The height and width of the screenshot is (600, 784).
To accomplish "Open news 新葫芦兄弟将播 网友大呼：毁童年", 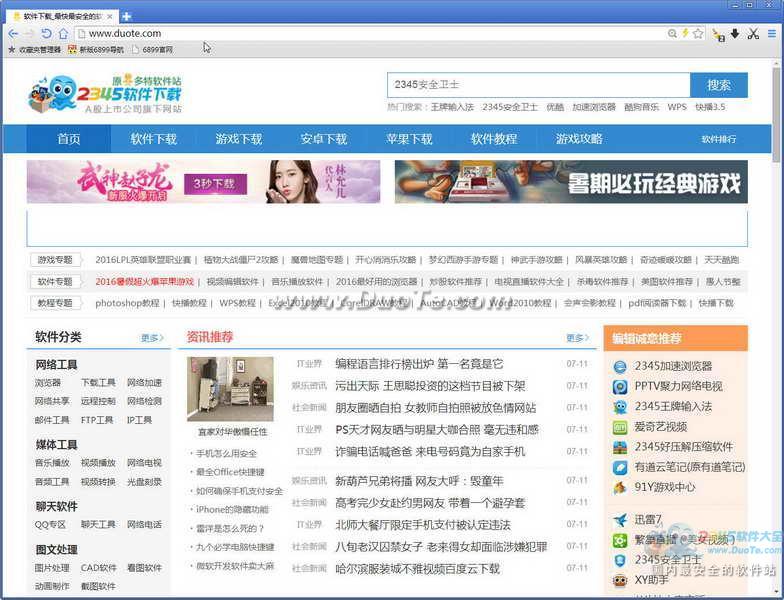I will (x=419, y=481).
